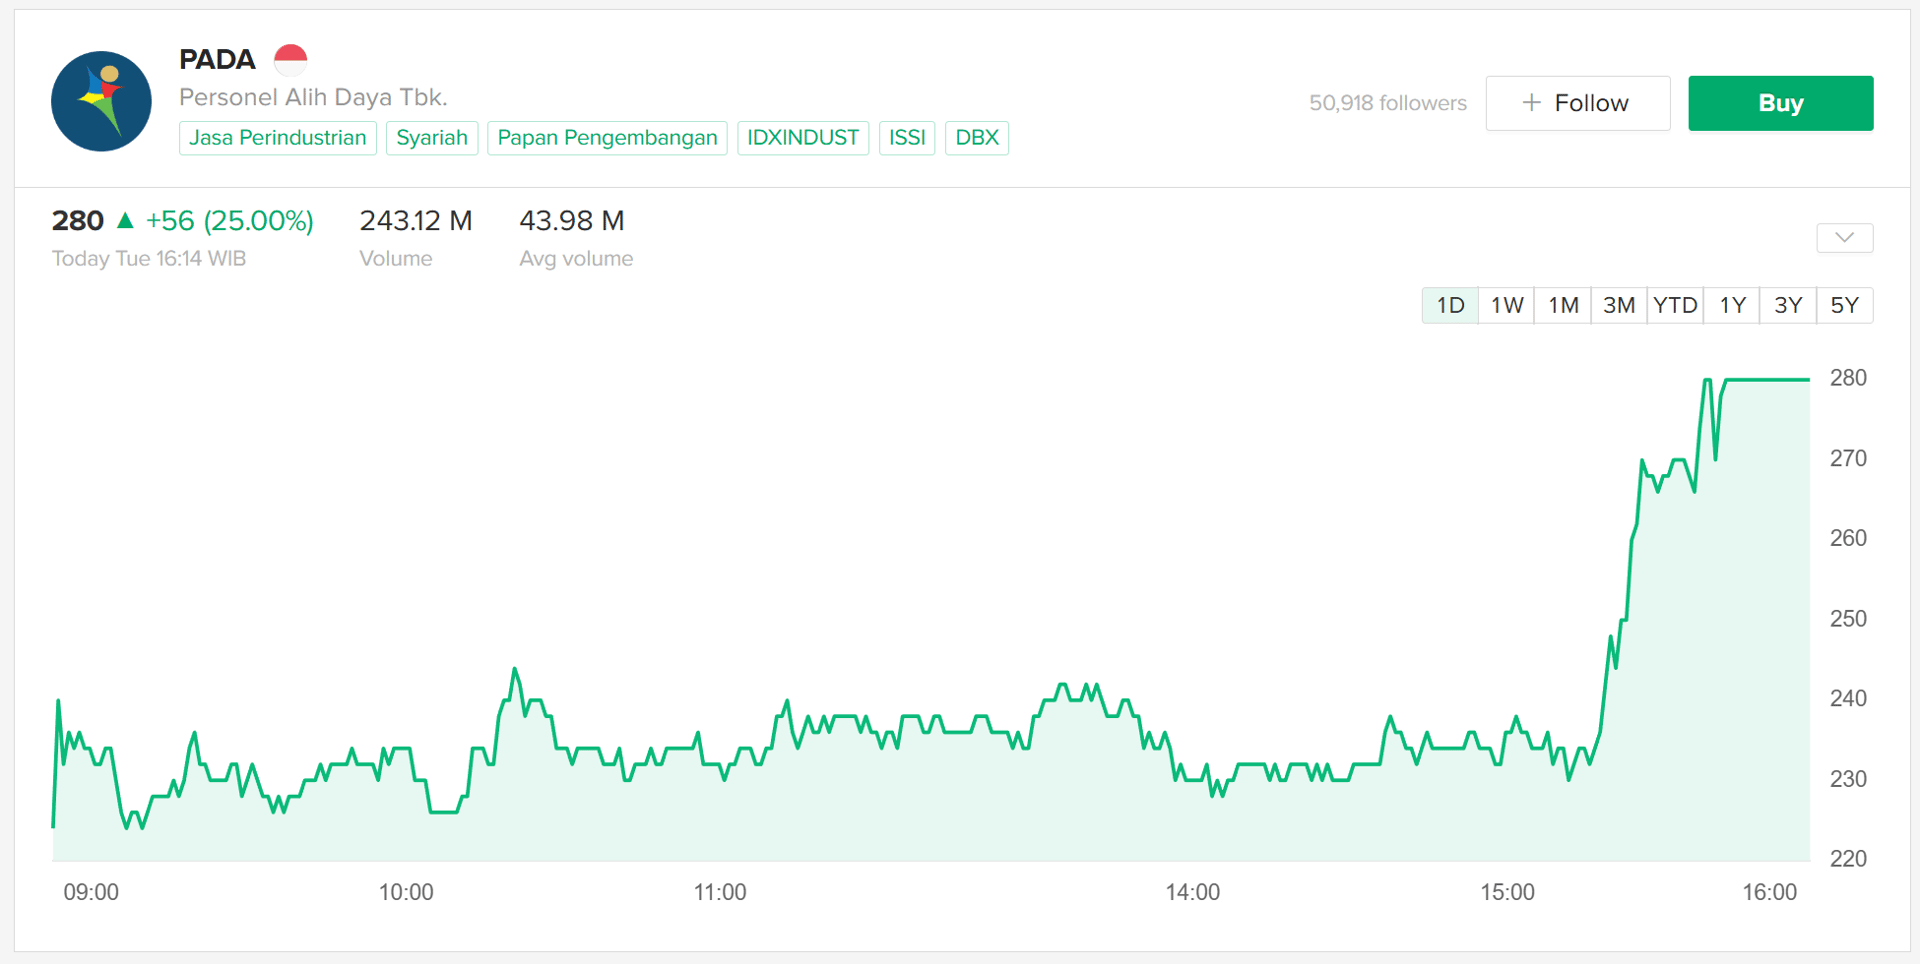
Task: Select the 1D chart range tab
Action: tap(1450, 305)
